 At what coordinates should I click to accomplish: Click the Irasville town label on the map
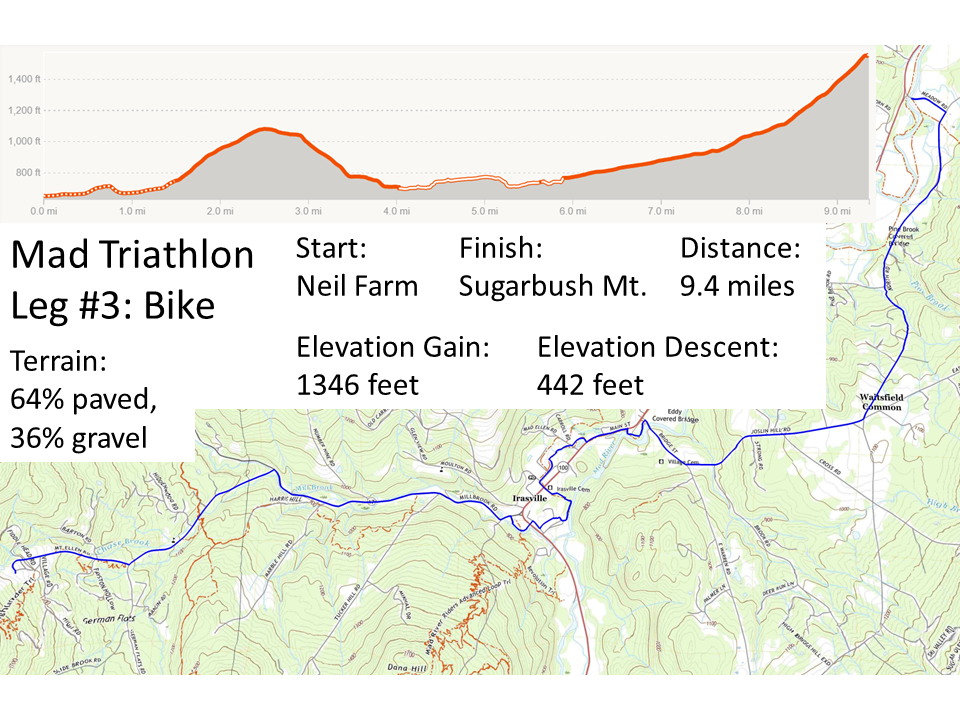[530, 498]
